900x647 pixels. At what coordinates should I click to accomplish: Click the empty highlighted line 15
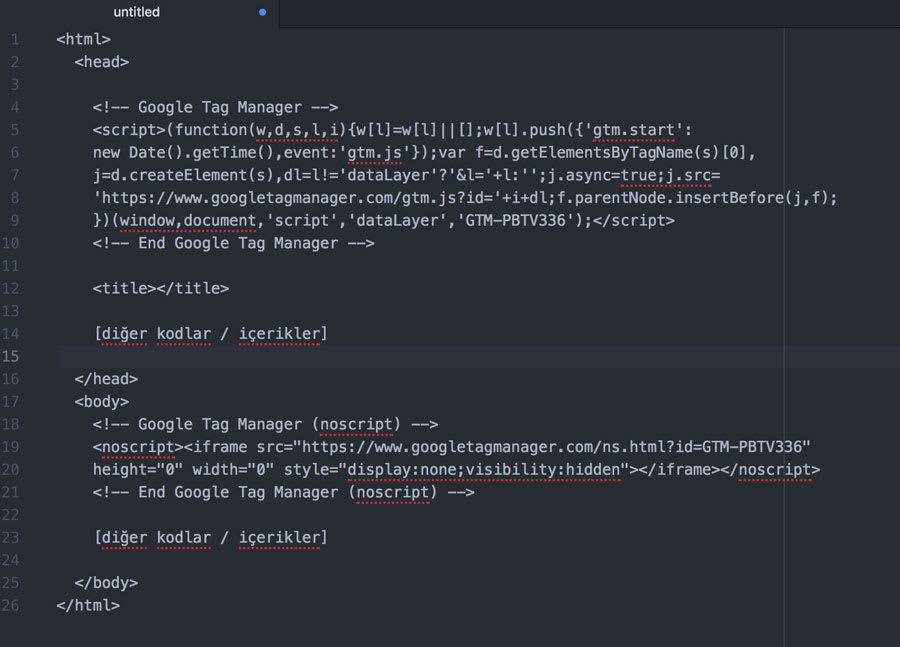click(x=478, y=357)
